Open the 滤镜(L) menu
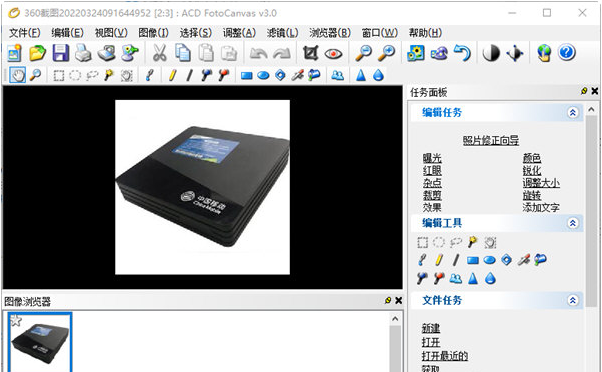 [283, 33]
